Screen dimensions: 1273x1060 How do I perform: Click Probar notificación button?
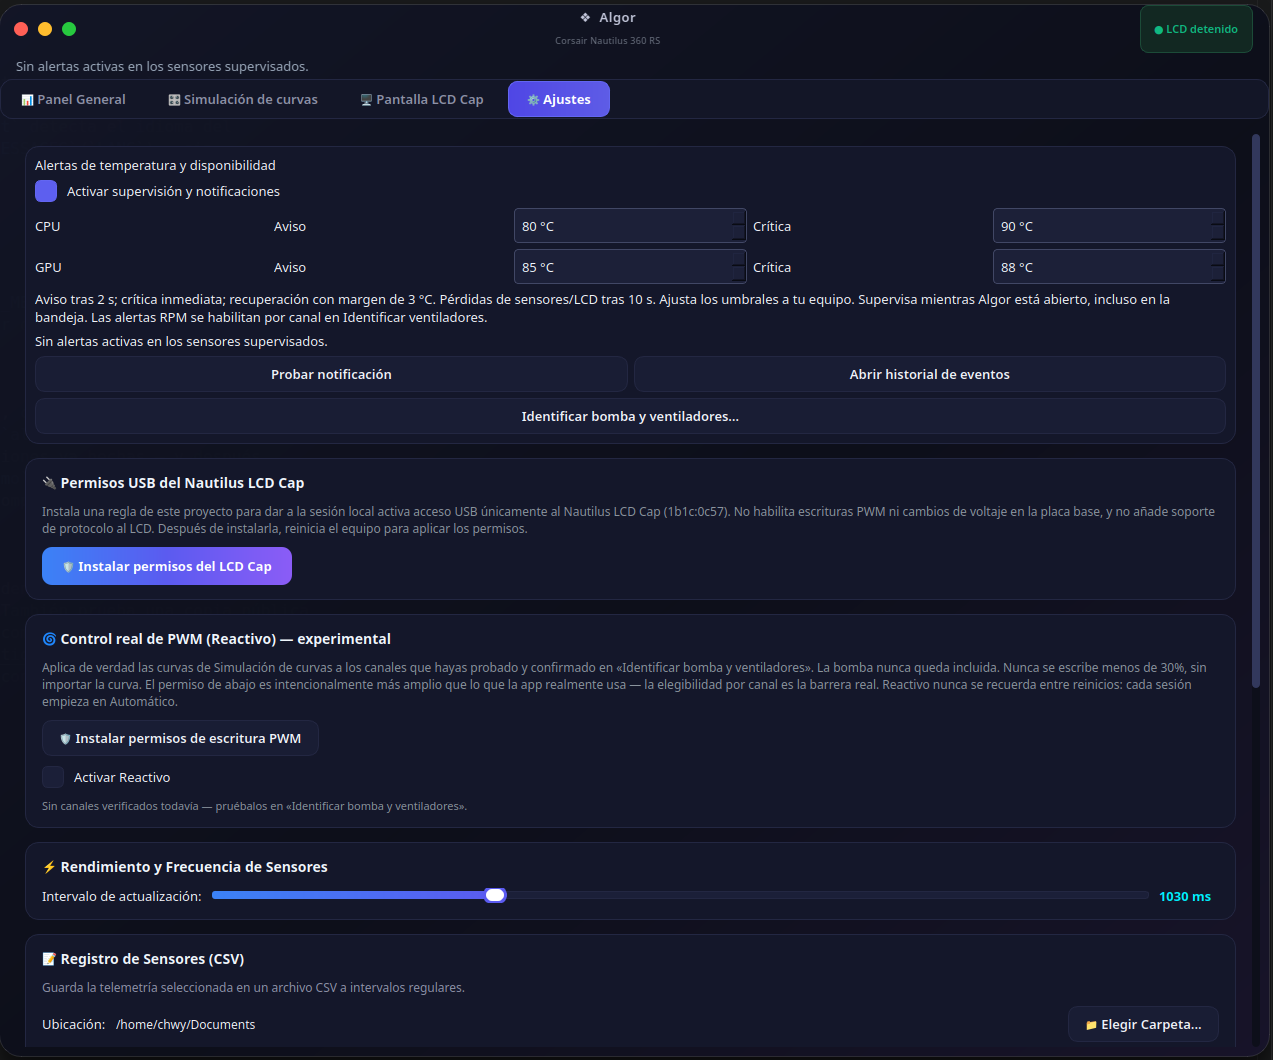pyautogui.click(x=331, y=374)
